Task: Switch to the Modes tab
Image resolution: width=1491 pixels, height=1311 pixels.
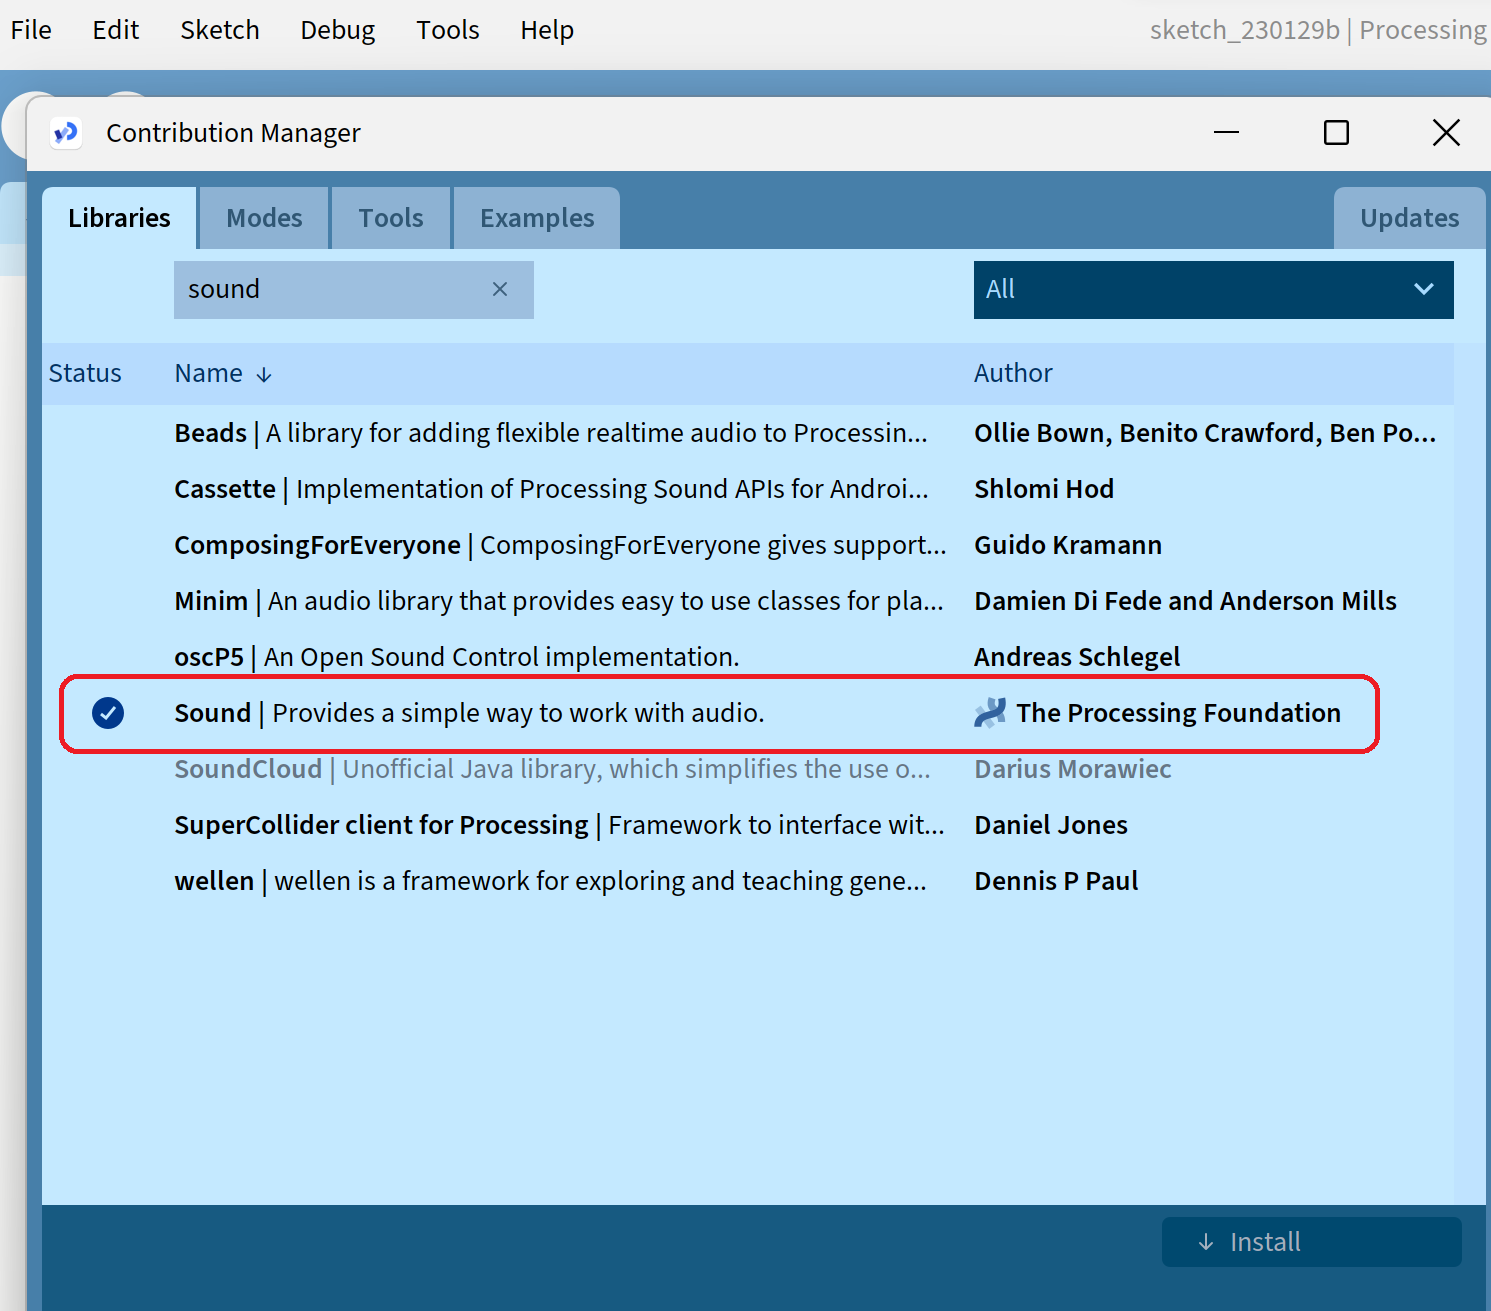Action: [264, 218]
